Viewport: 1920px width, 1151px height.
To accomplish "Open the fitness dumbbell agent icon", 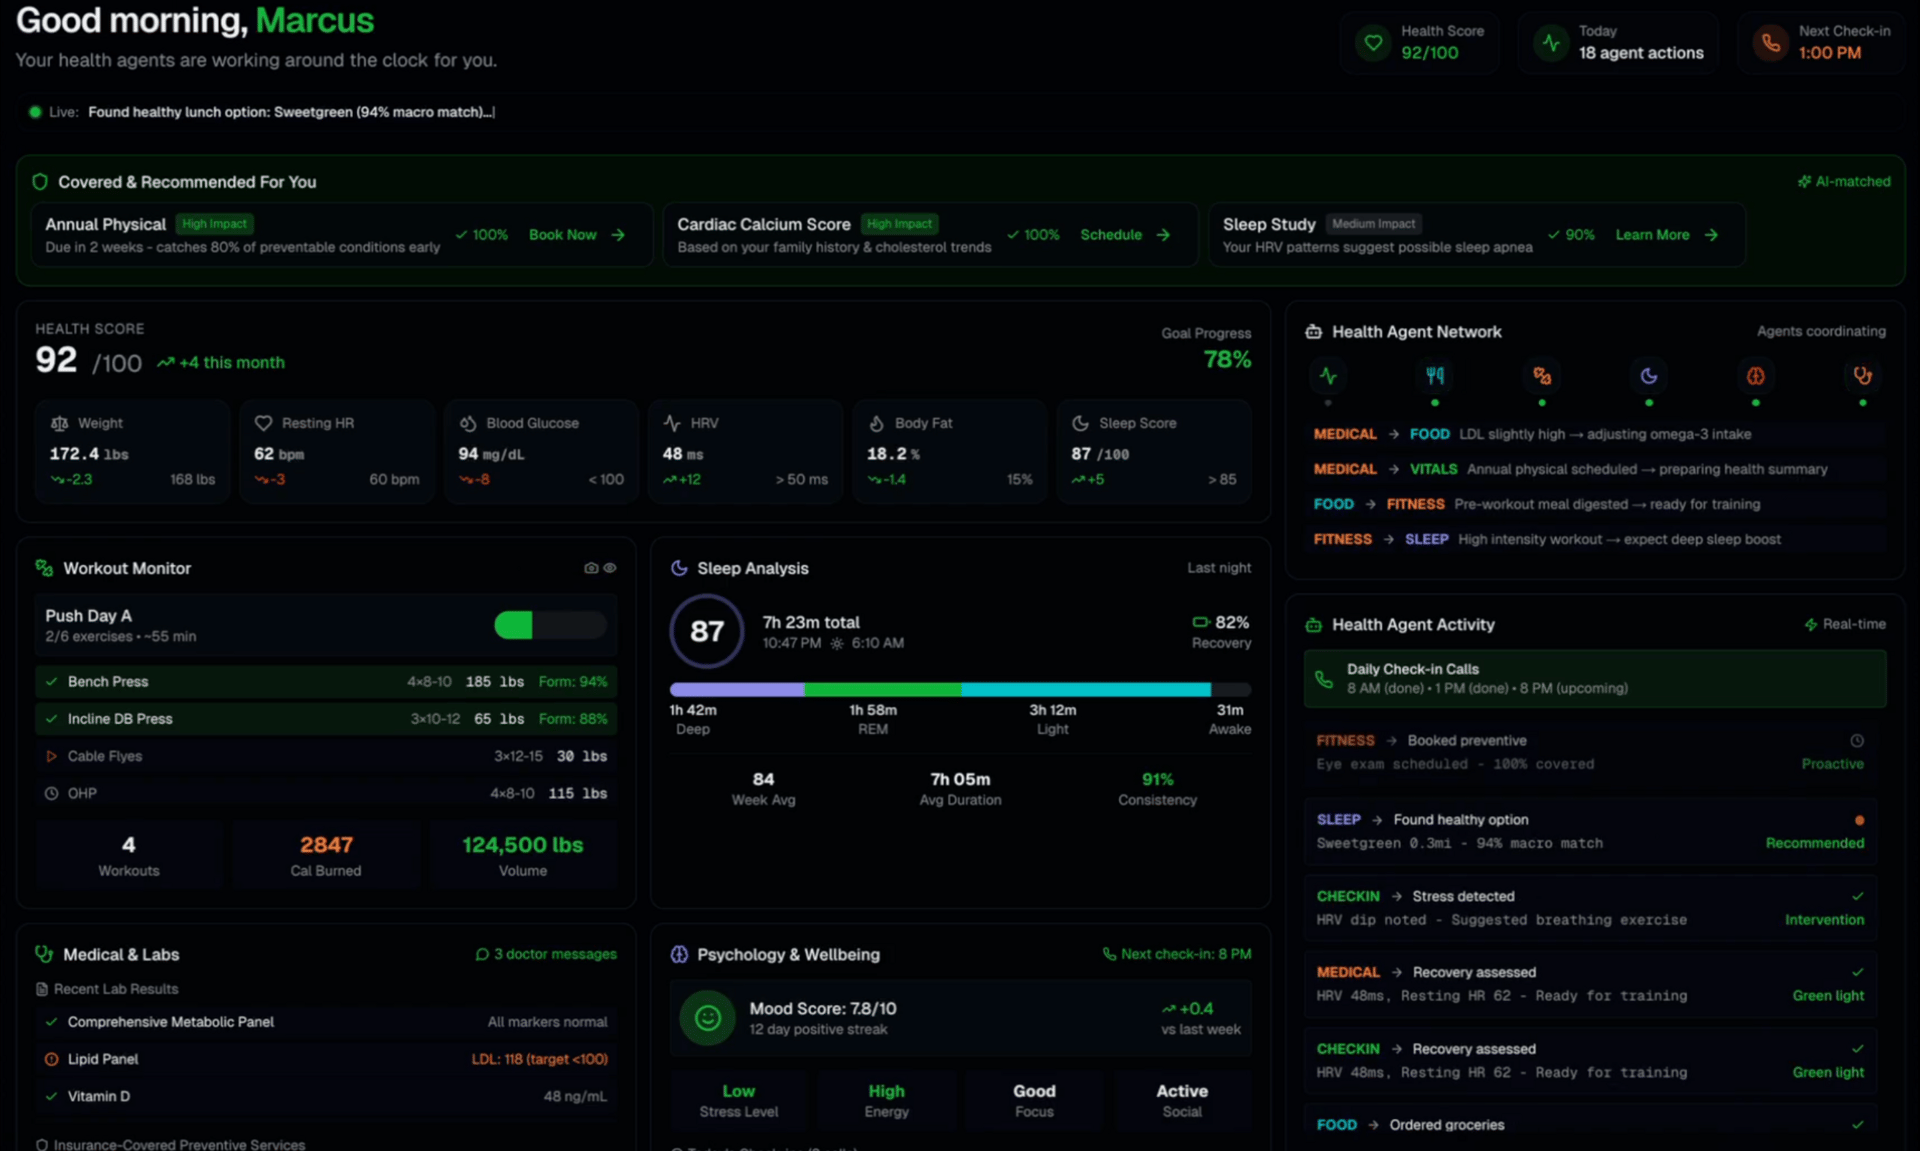I will click(x=1542, y=376).
